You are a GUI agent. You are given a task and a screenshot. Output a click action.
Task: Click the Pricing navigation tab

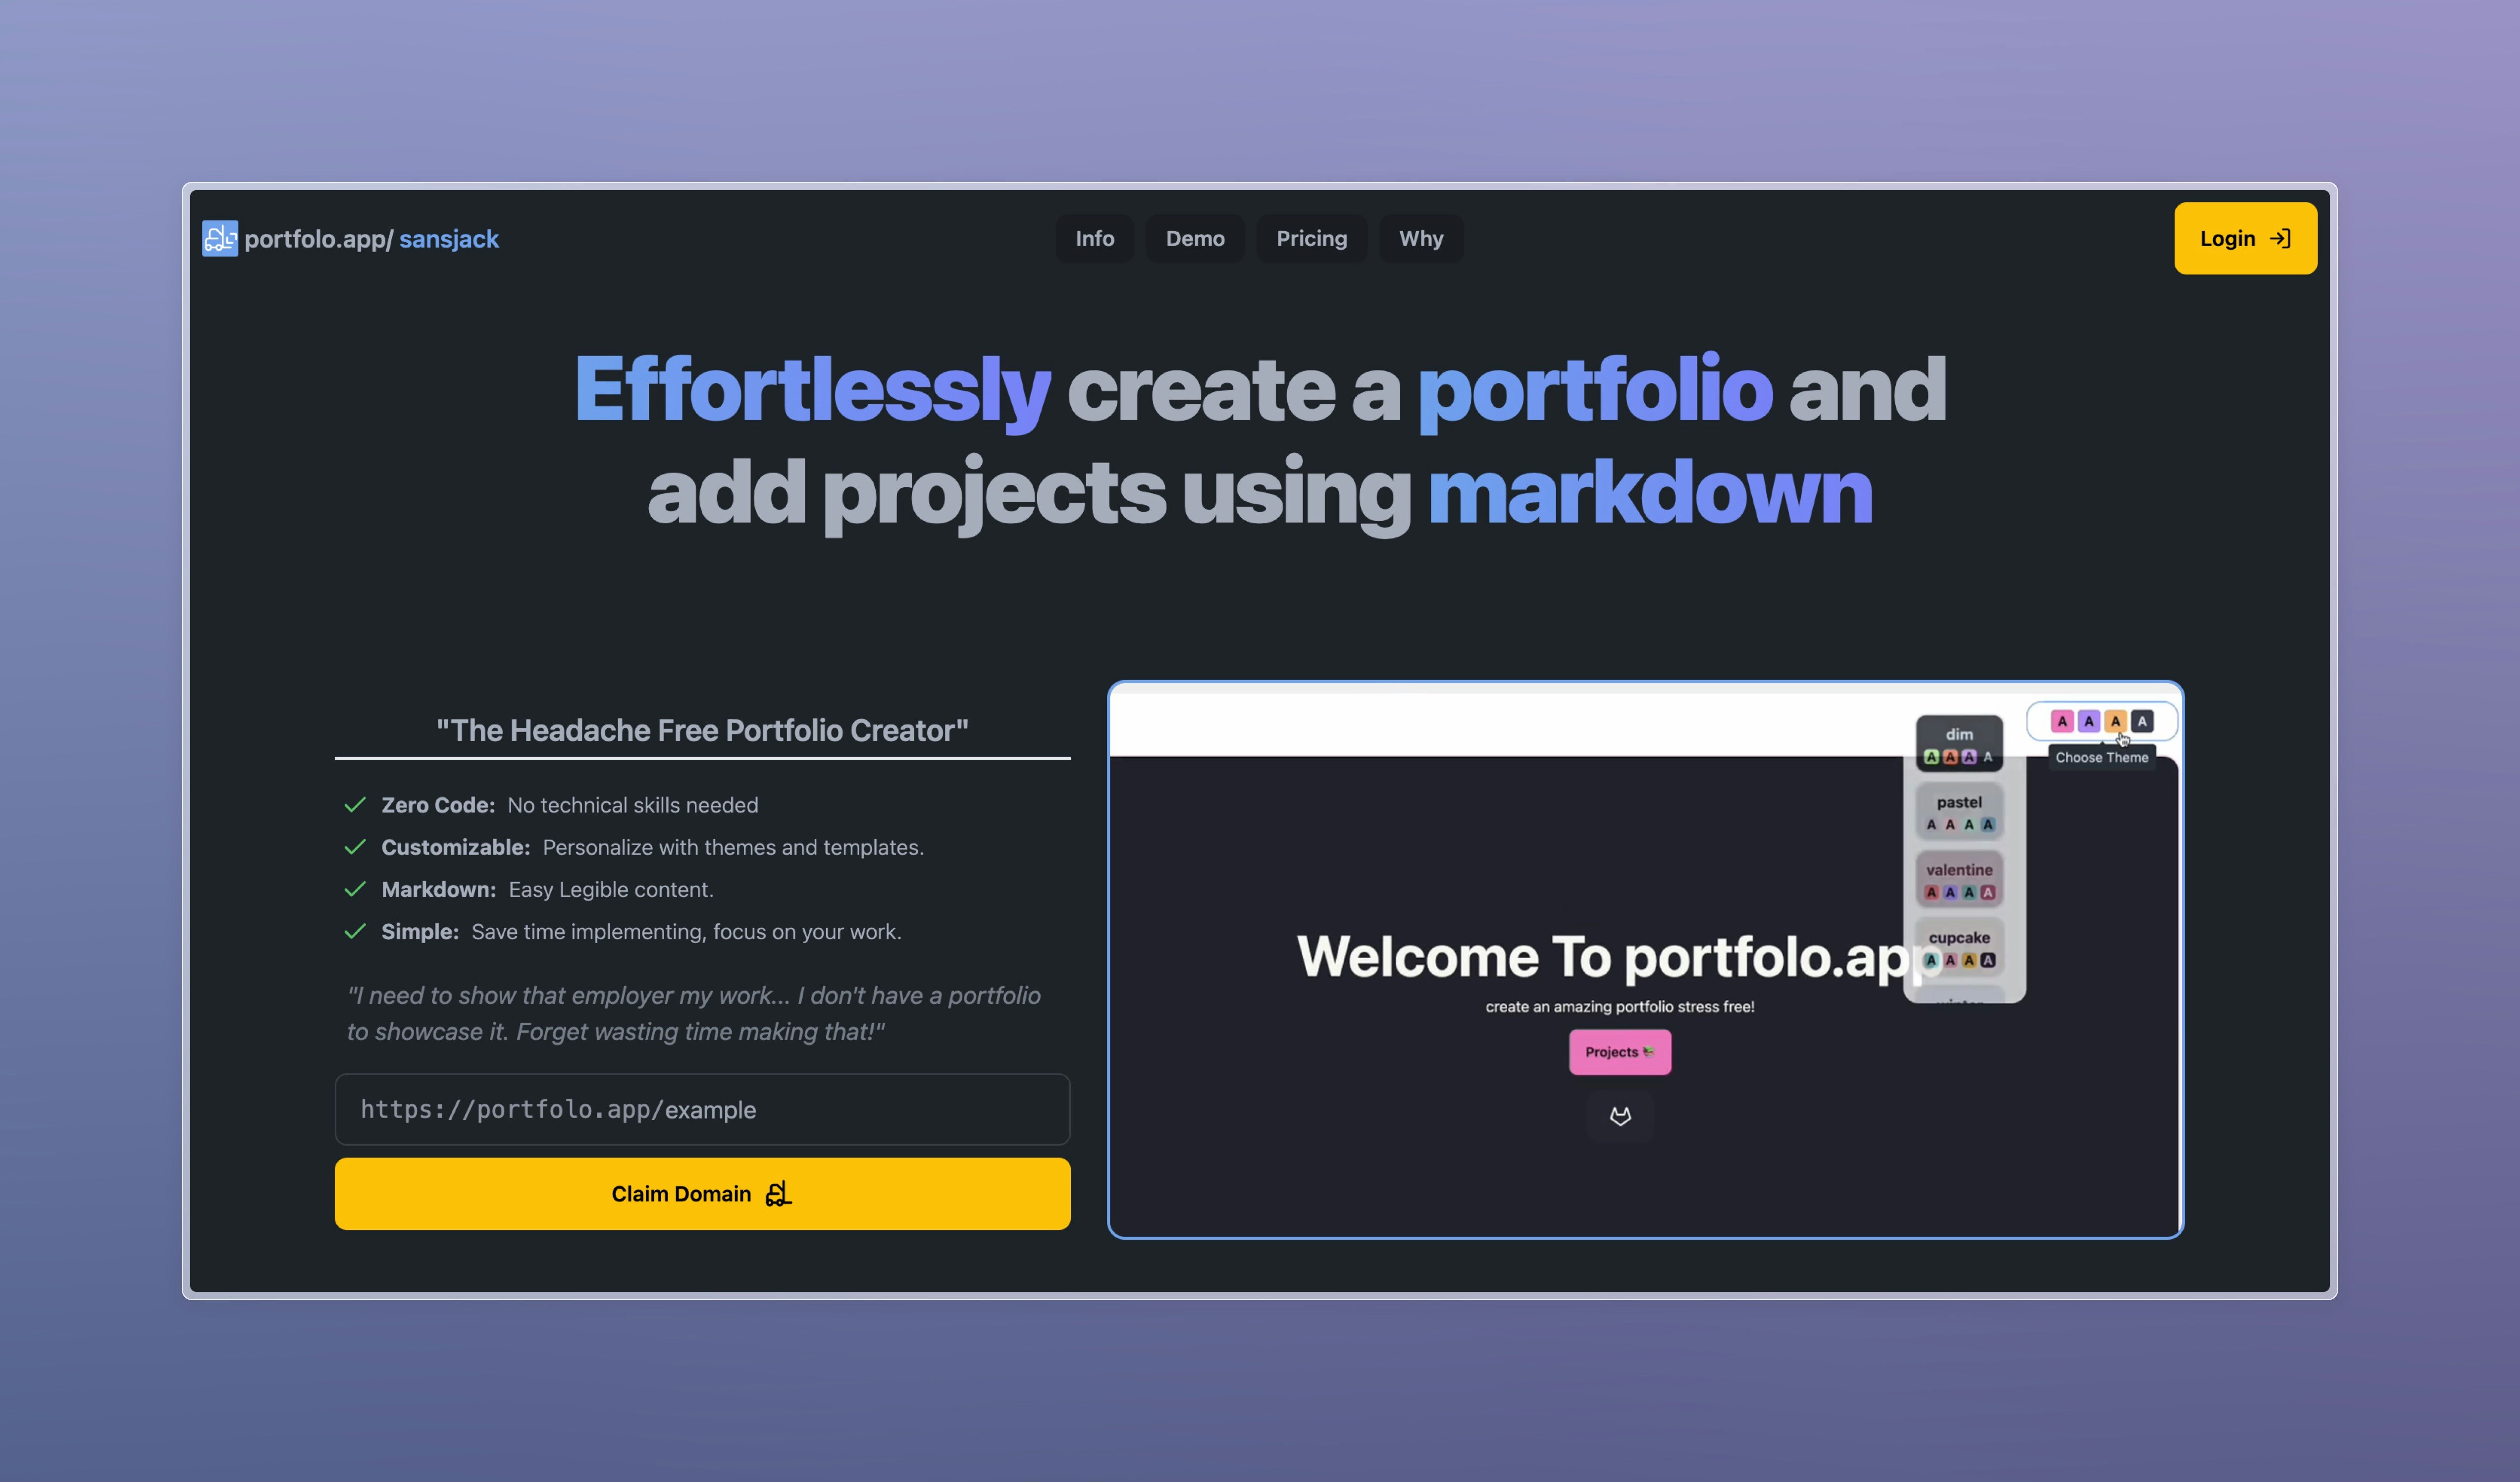click(1312, 236)
